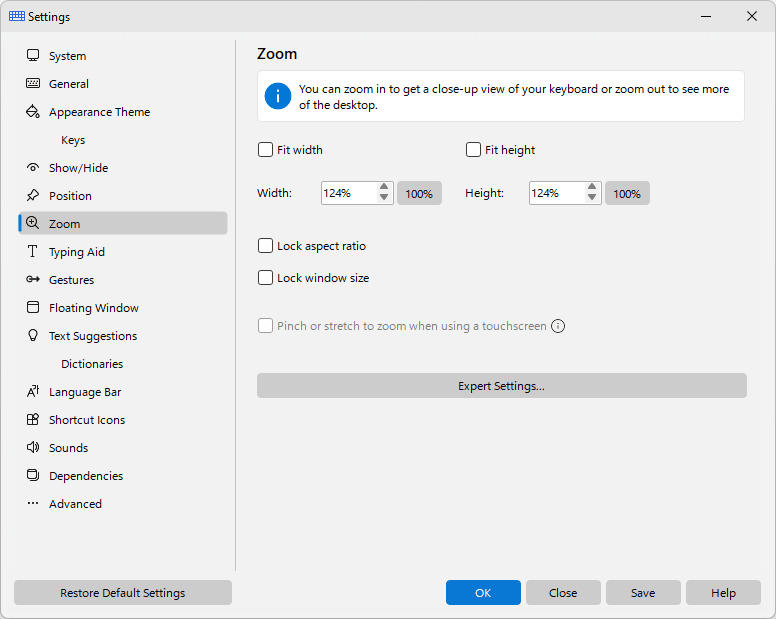Reset Height to 100% button
This screenshot has height=619, width=776.
tap(627, 193)
